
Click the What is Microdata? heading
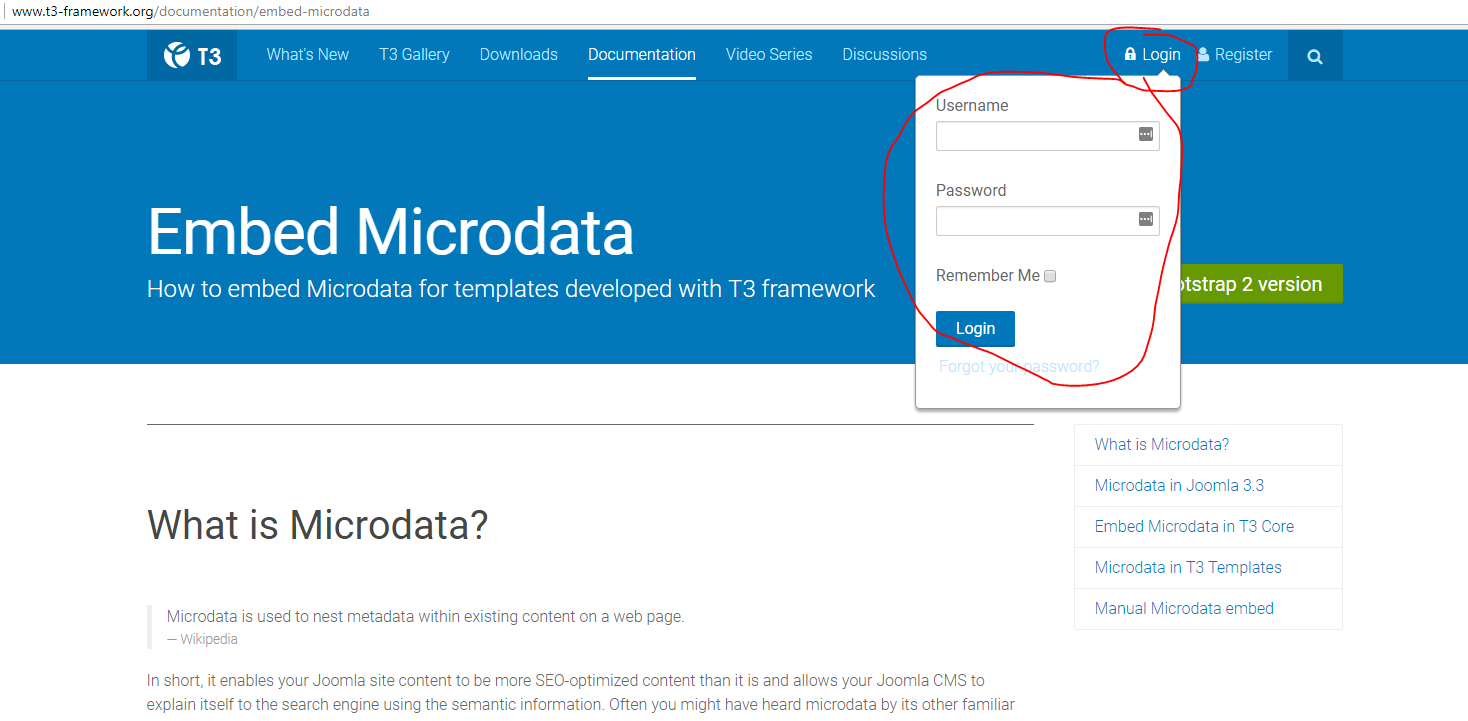click(318, 525)
